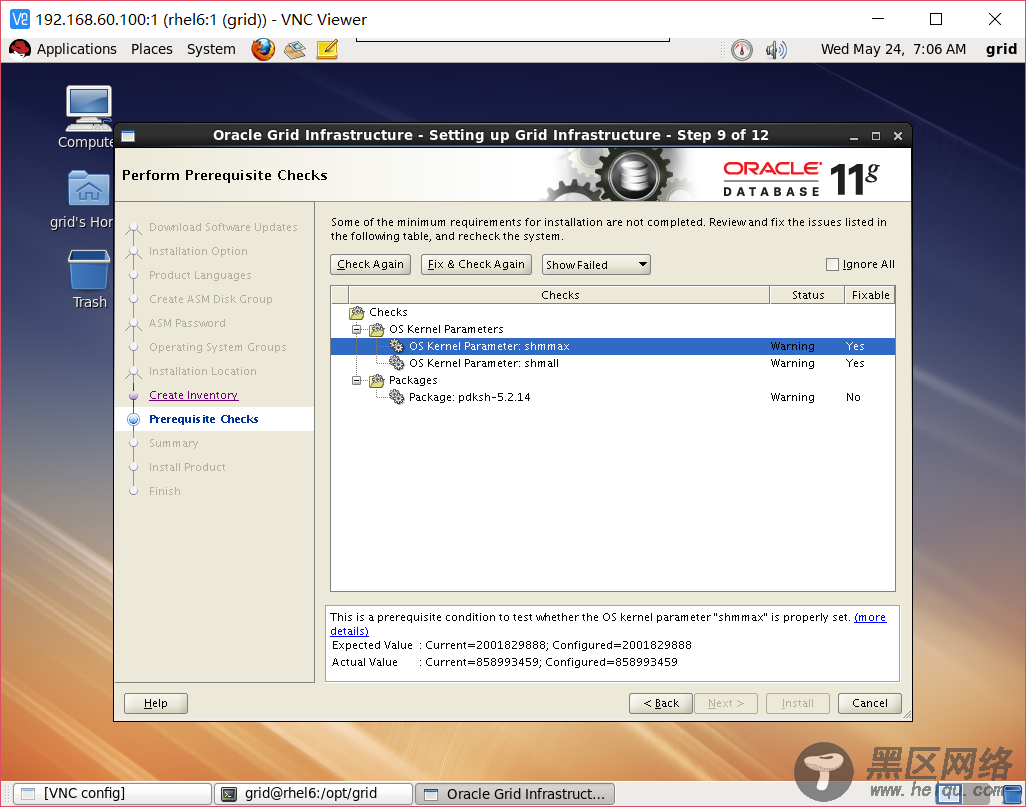This screenshot has height=807, width=1026.
Task: Click the power monitor tray icon
Action: tap(741, 50)
